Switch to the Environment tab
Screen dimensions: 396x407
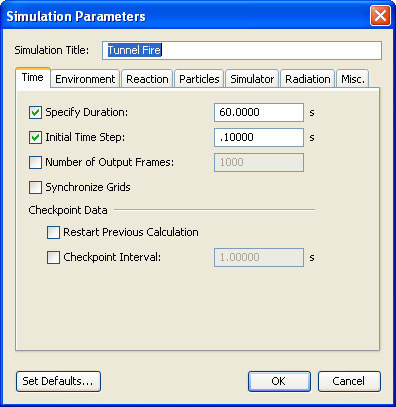[85, 79]
